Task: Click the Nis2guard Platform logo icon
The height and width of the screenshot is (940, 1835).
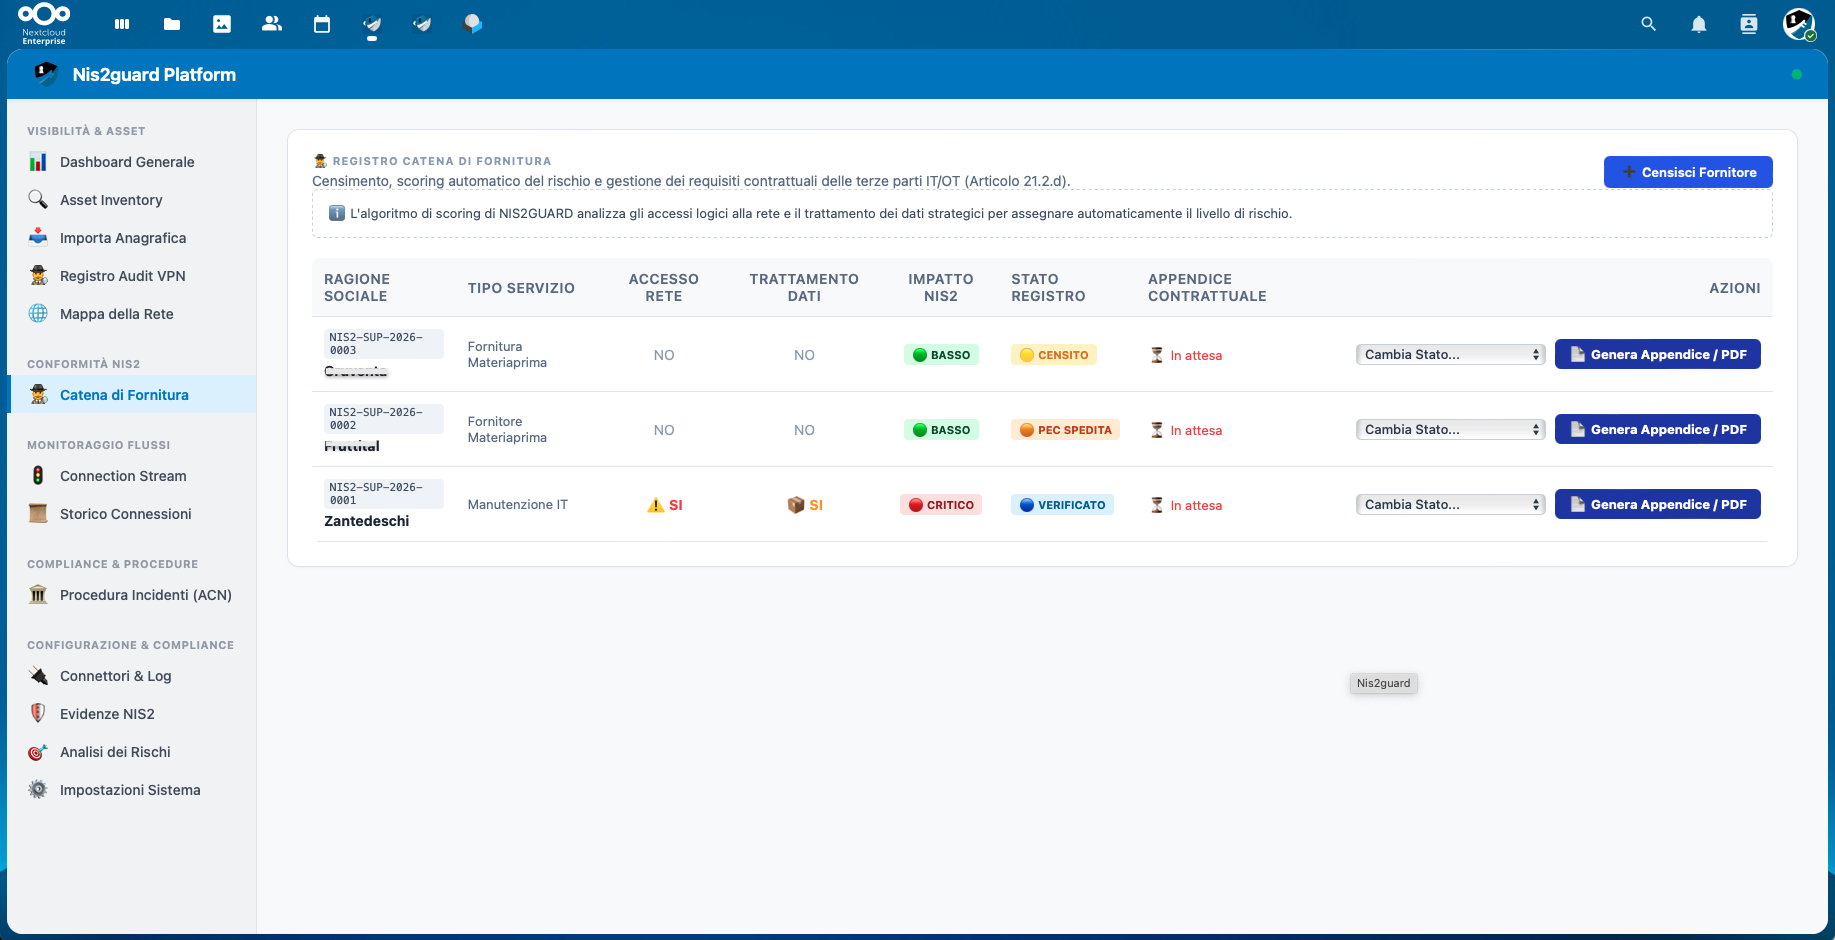Action: 46,74
